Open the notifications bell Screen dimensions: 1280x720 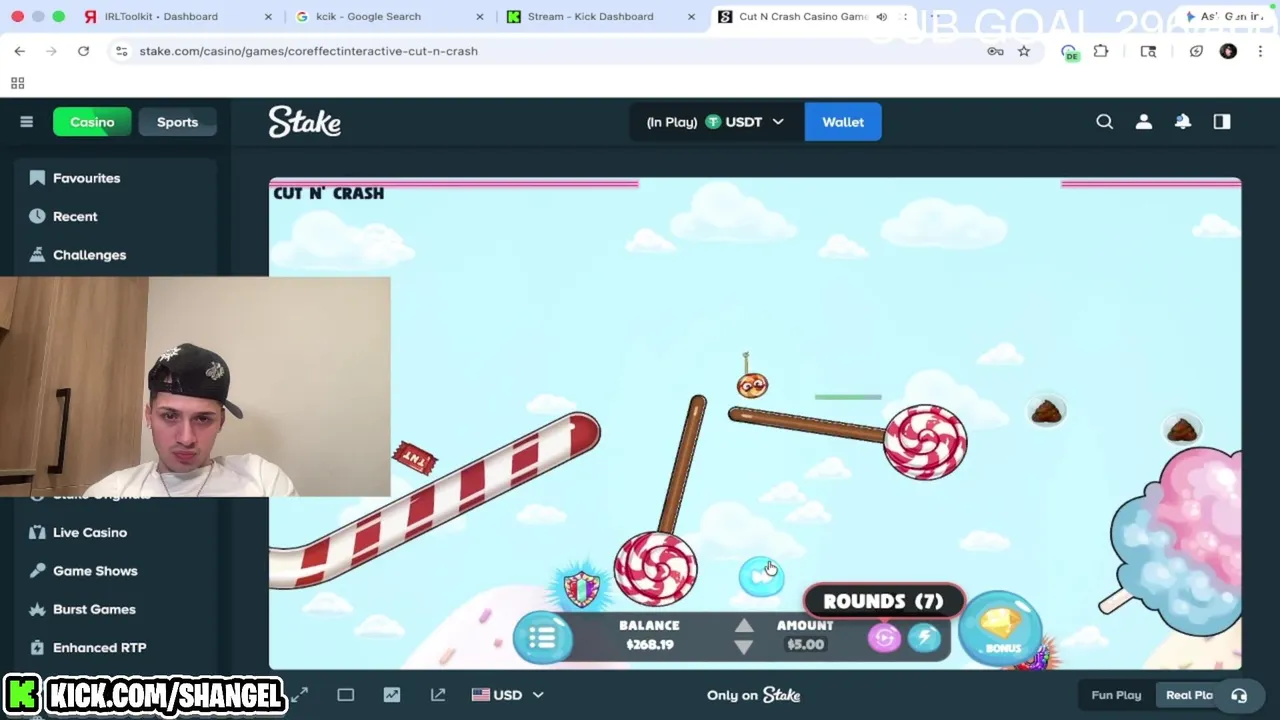[x=1183, y=122]
